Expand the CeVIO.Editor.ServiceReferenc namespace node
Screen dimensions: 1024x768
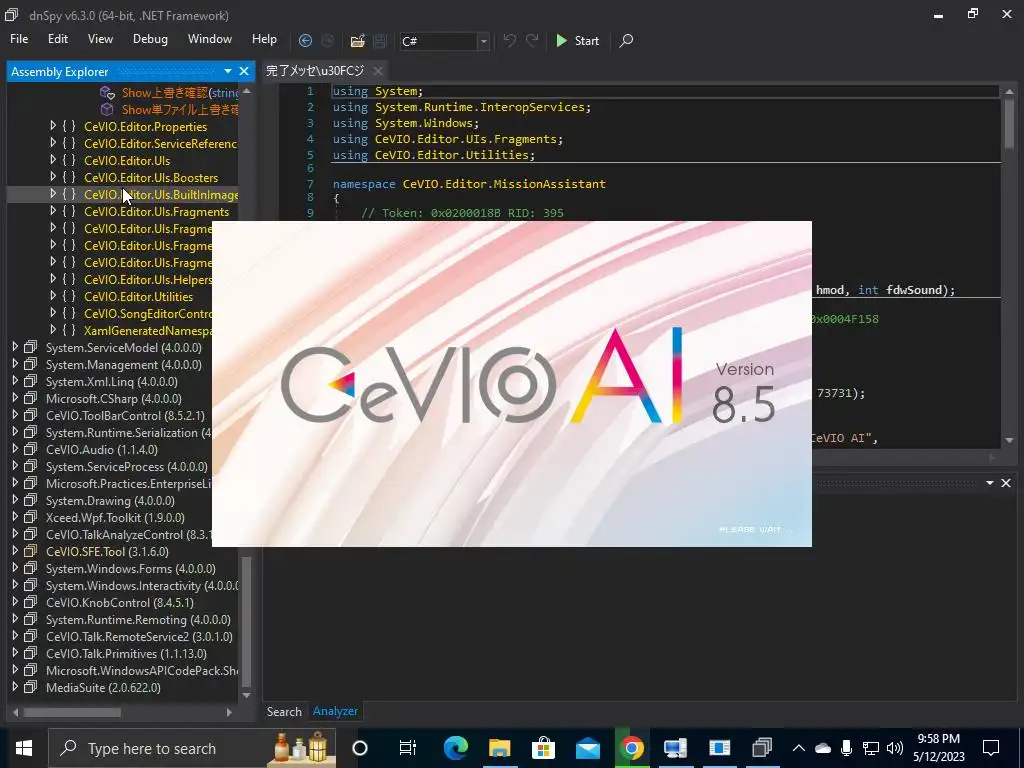click(x=53, y=142)
